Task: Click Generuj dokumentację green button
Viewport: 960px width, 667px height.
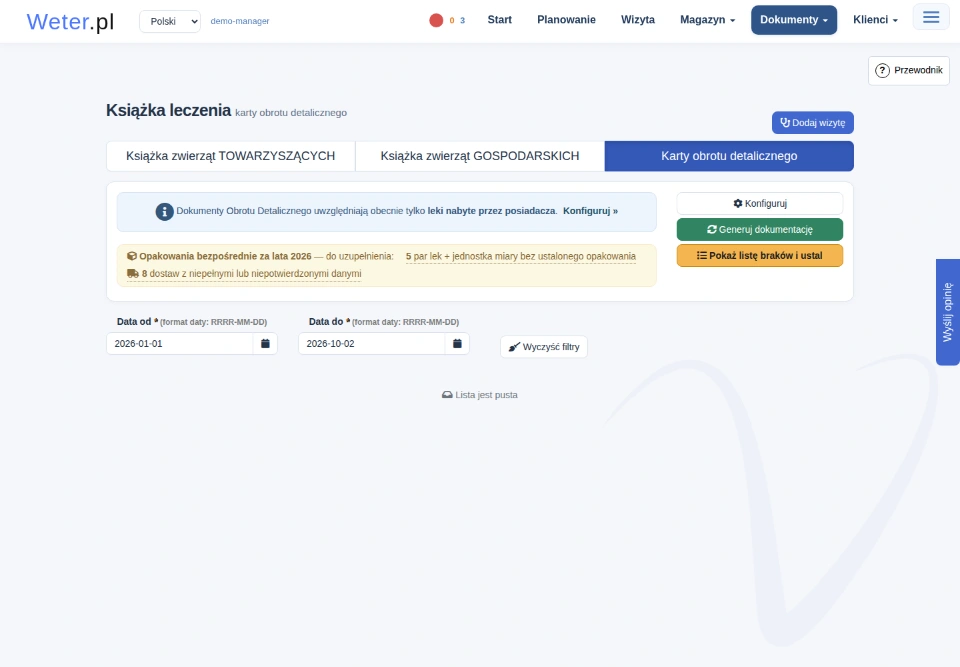Action: pyautogui.click(x=760, y=230)
